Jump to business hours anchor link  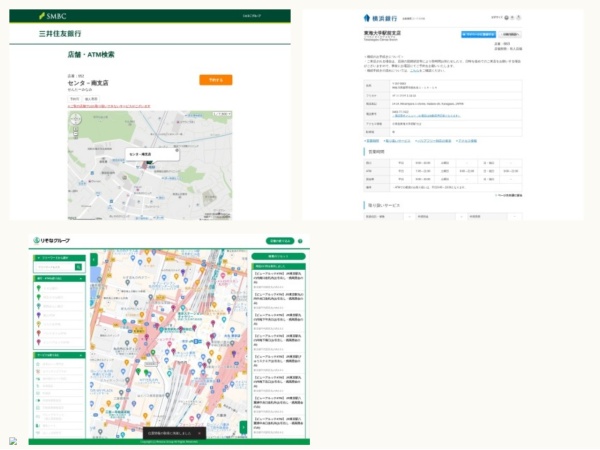coord(372,141)
